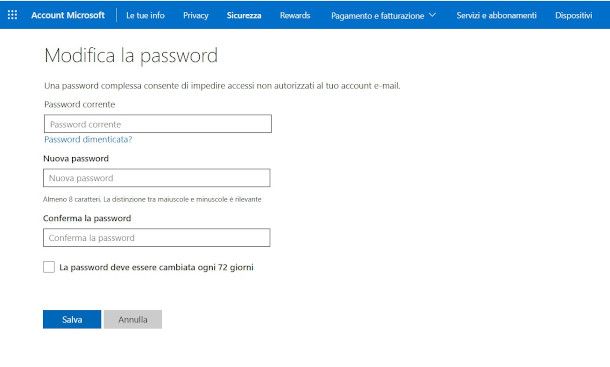Click the Nuova password label
The width and height of the screenshot is (610, 367).
pyautogui.click(x=76, y=158)
